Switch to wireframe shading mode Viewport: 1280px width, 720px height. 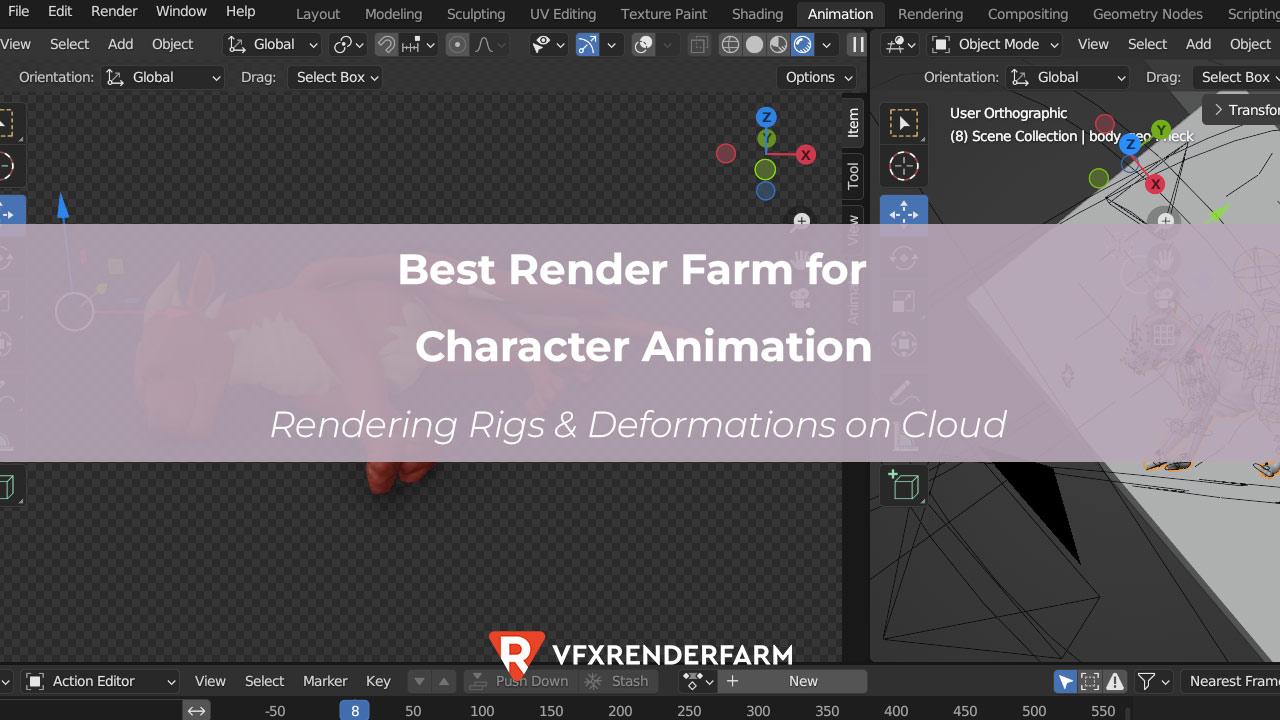[730, 44]
